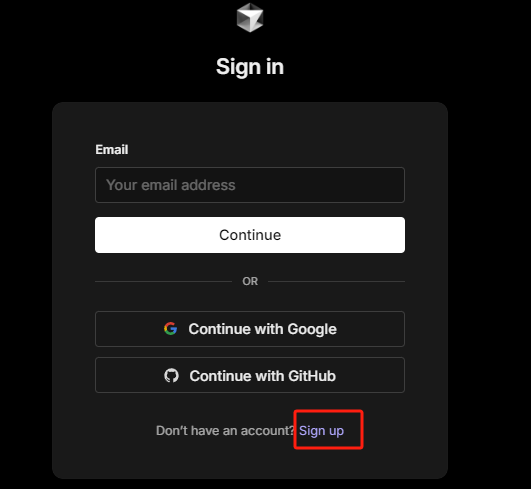Open the Sign up link
Viewport: 531px width, 489px height.
(x=321, y=431)
